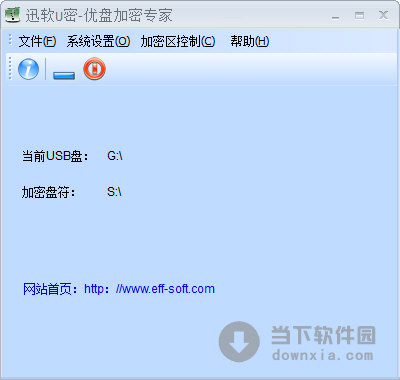Close the 迅软U密 window
This screenshot has height=380, width=400.
click(383, 15)
